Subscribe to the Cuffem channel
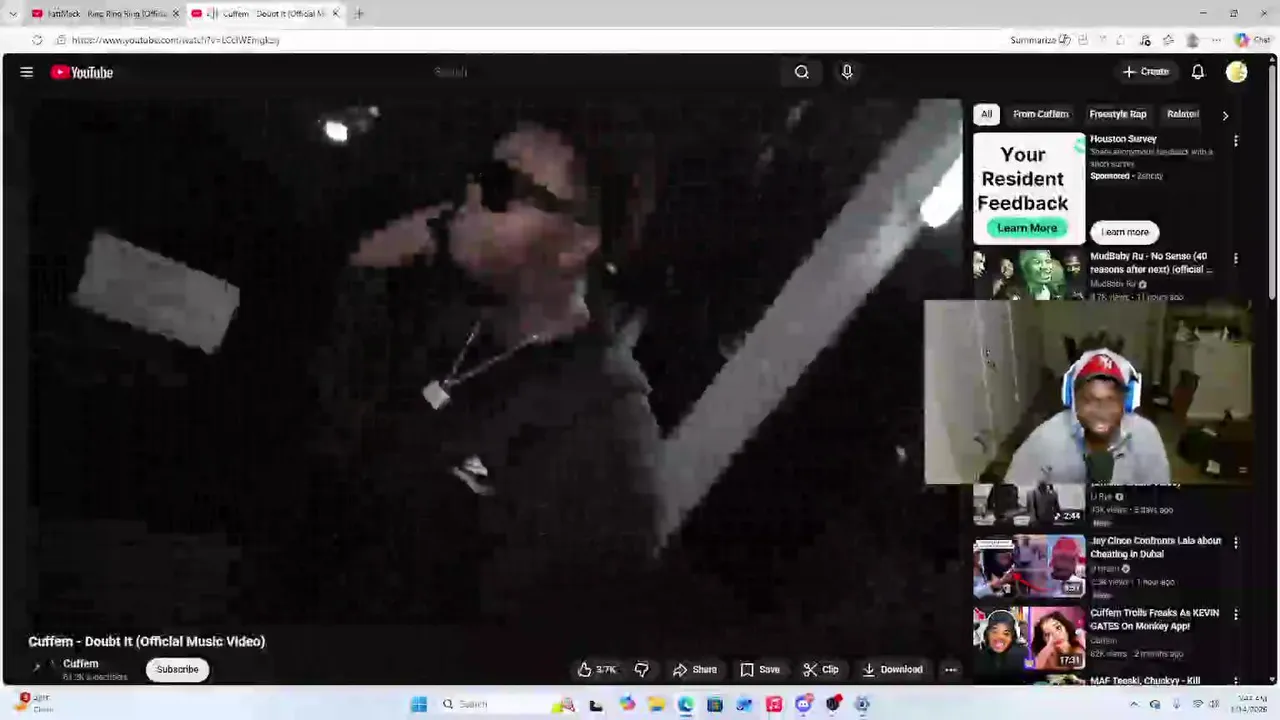This screenshot has width=1280, height=720. (177, 669)
